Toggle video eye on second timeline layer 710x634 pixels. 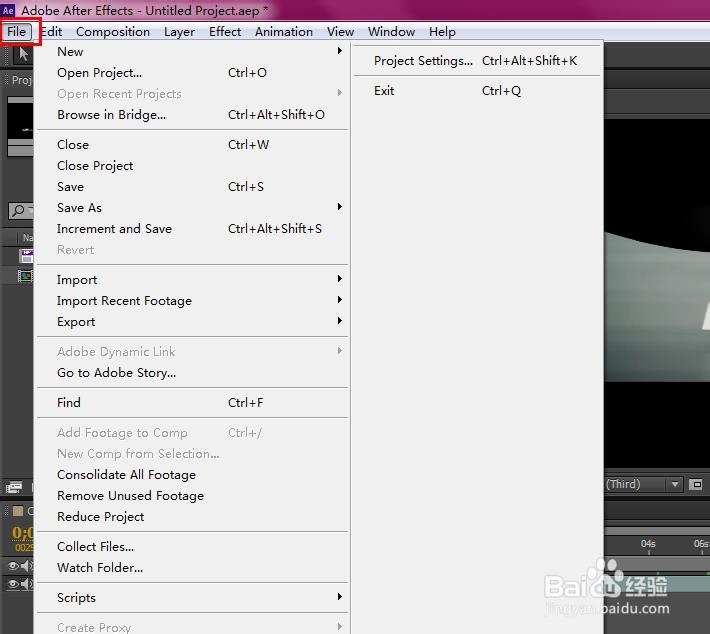13,584
